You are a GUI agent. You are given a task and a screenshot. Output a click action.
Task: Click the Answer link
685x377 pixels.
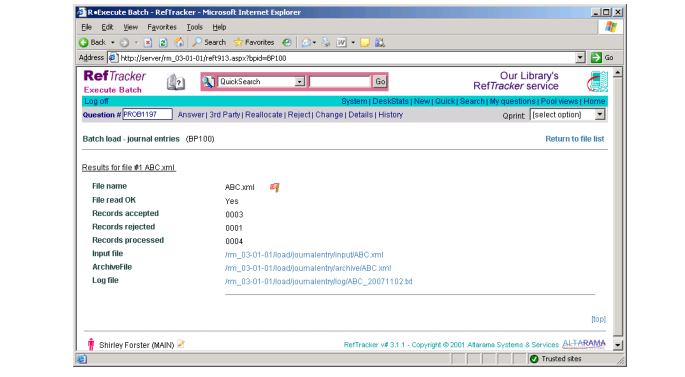pyautogui.click(x=191, y=115)
